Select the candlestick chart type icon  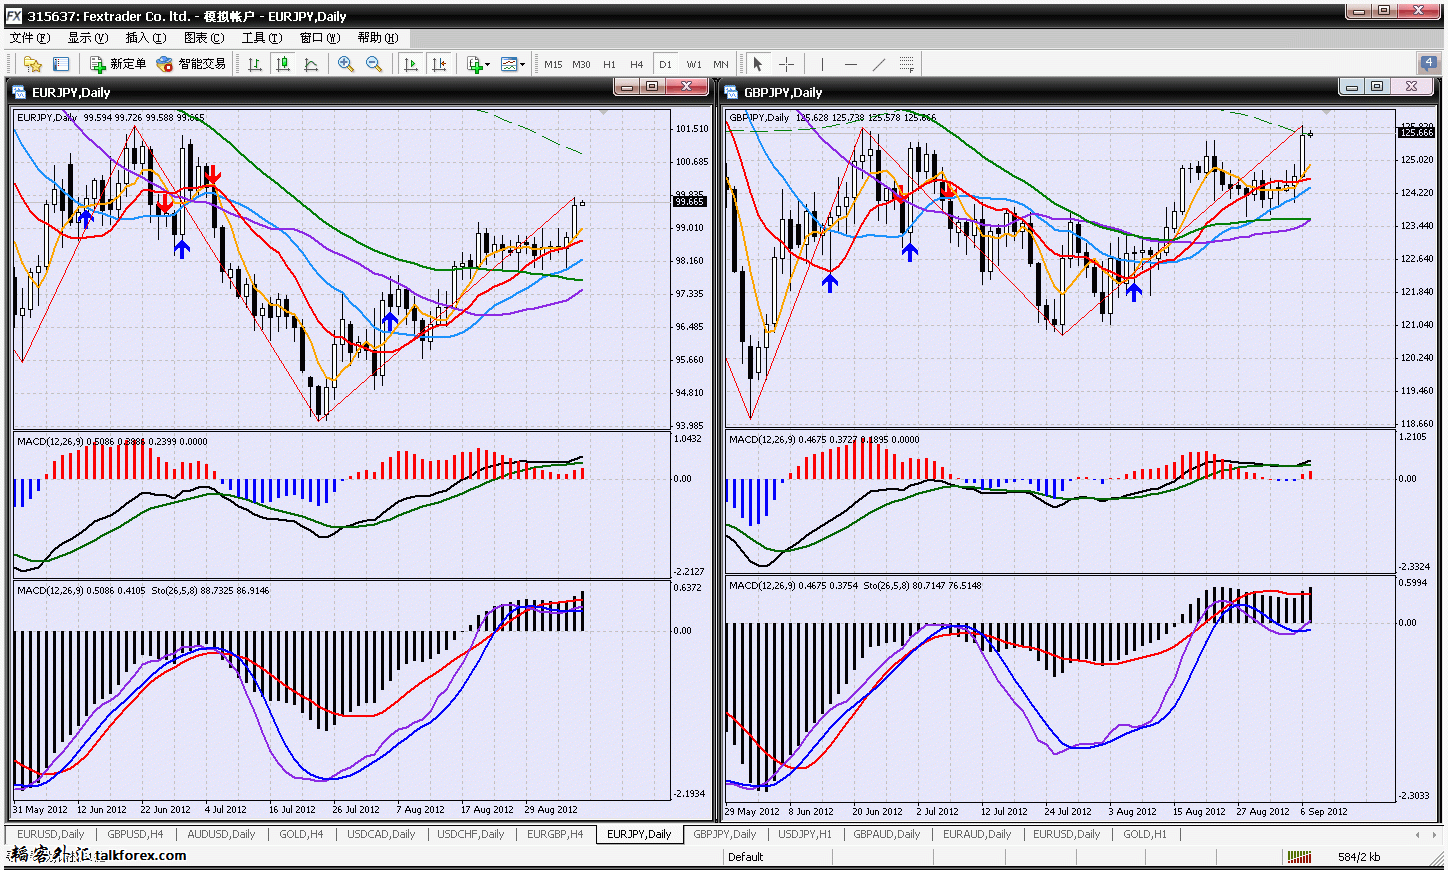click(x=283, y=64)
